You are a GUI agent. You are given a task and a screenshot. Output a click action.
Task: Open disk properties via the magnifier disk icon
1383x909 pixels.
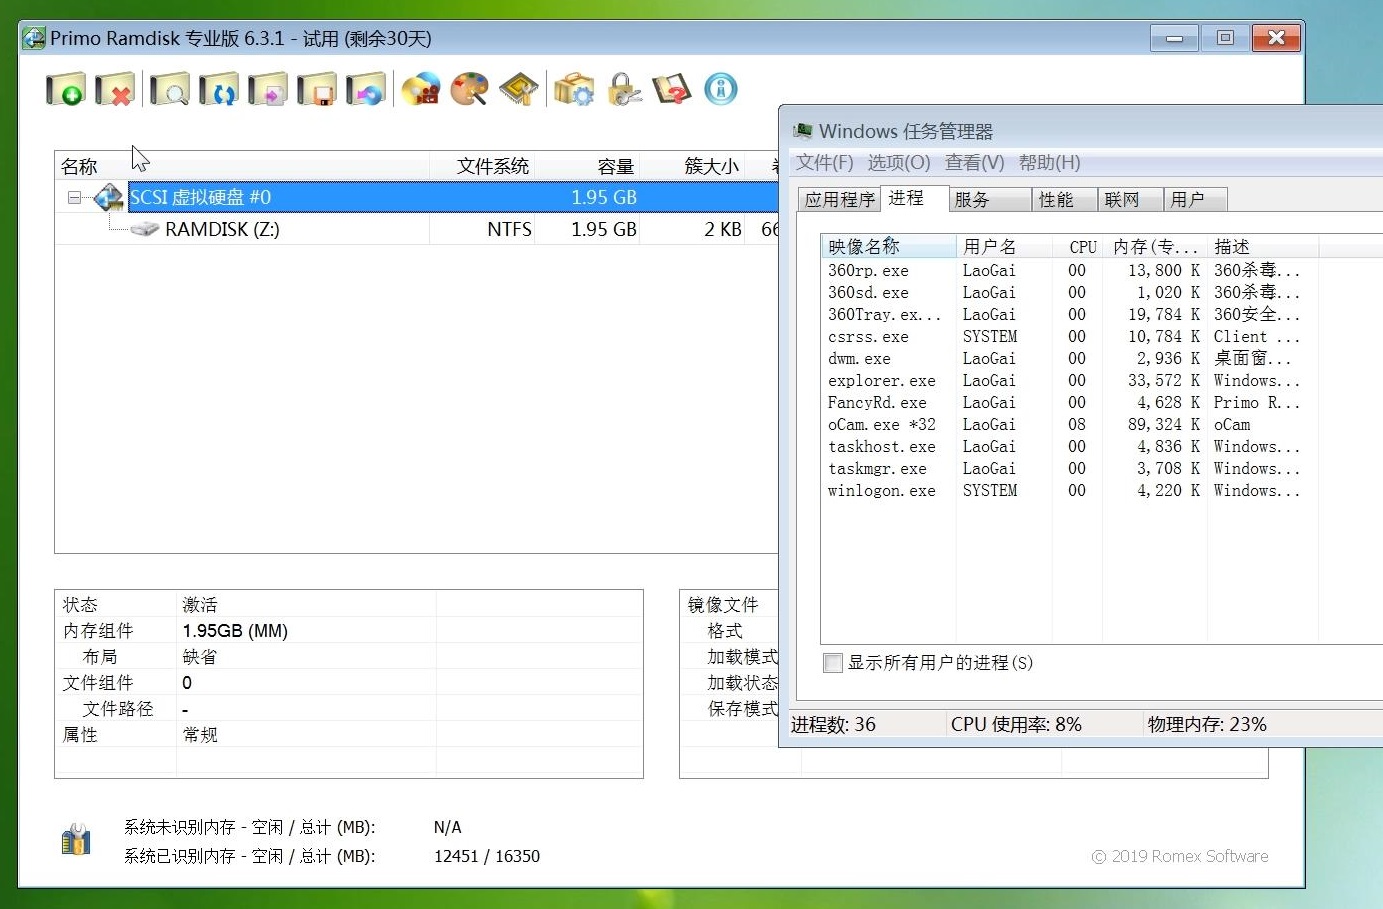(x=170, y=89)
